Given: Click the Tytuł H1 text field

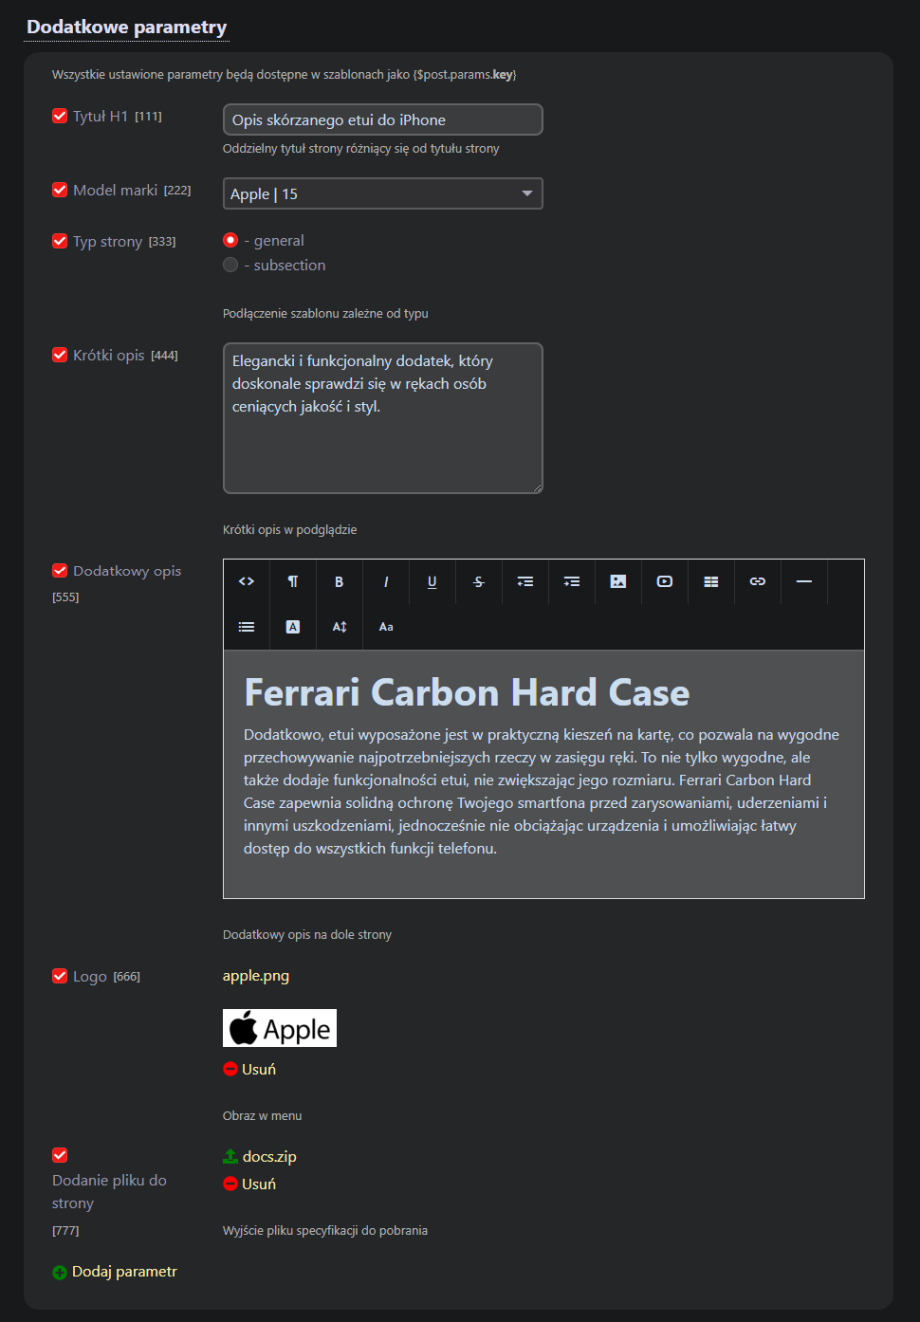Looking at the screenshot, I should pyautogui.click(x=382, y=120).
